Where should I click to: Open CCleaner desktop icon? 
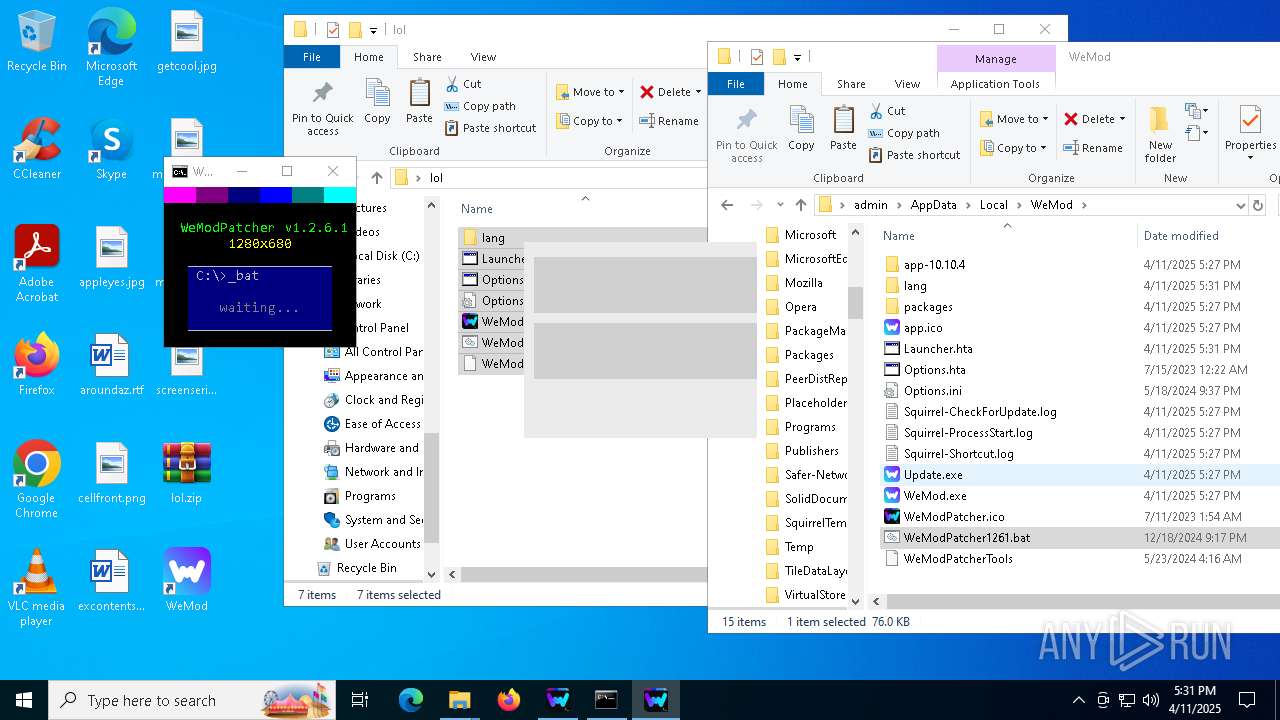pyautogui.click(x=37, y=149)
